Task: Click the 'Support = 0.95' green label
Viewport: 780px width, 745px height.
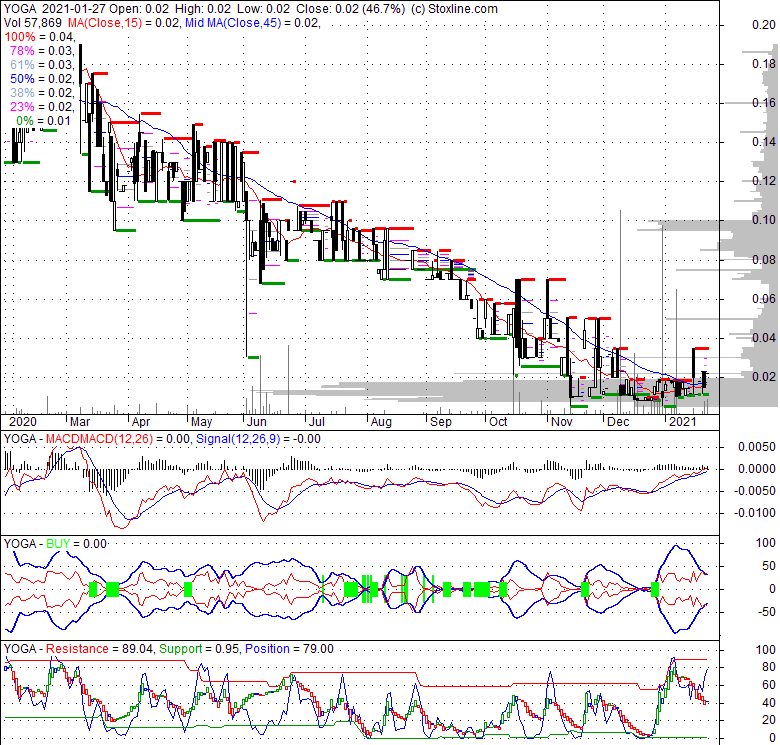Action: coord(200,649)
